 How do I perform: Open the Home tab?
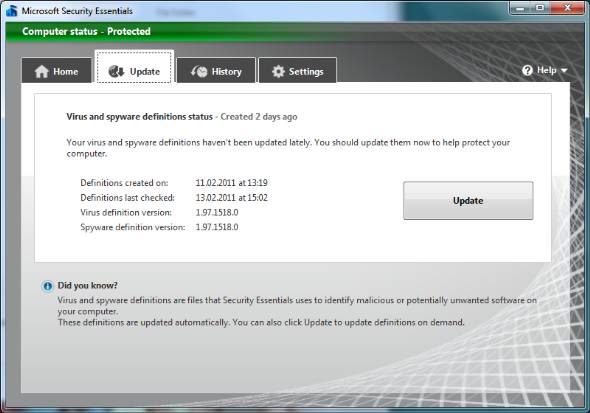pyautogui.click(x=57, y=70)
